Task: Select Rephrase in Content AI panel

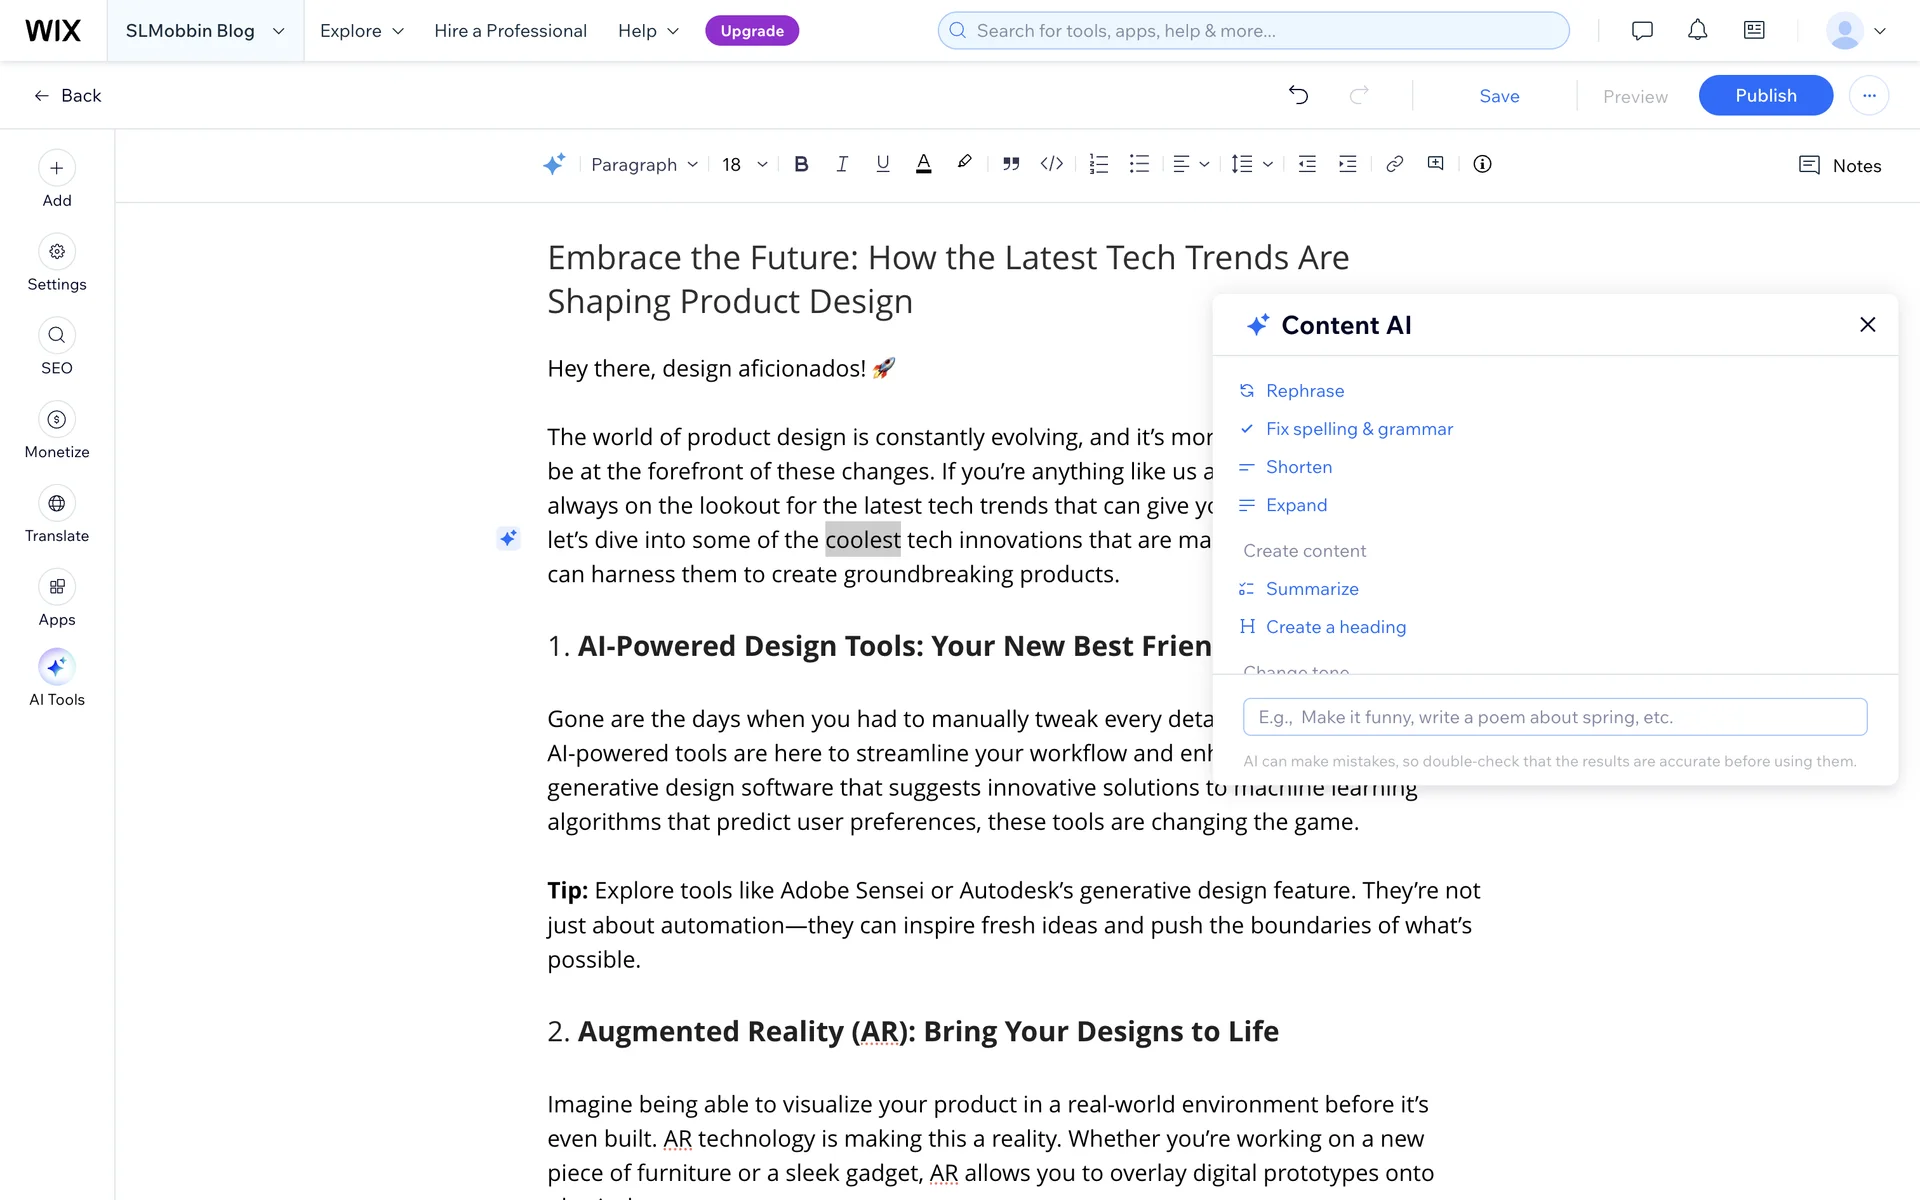Action: pyautogui.click(x=1304, y=391)
